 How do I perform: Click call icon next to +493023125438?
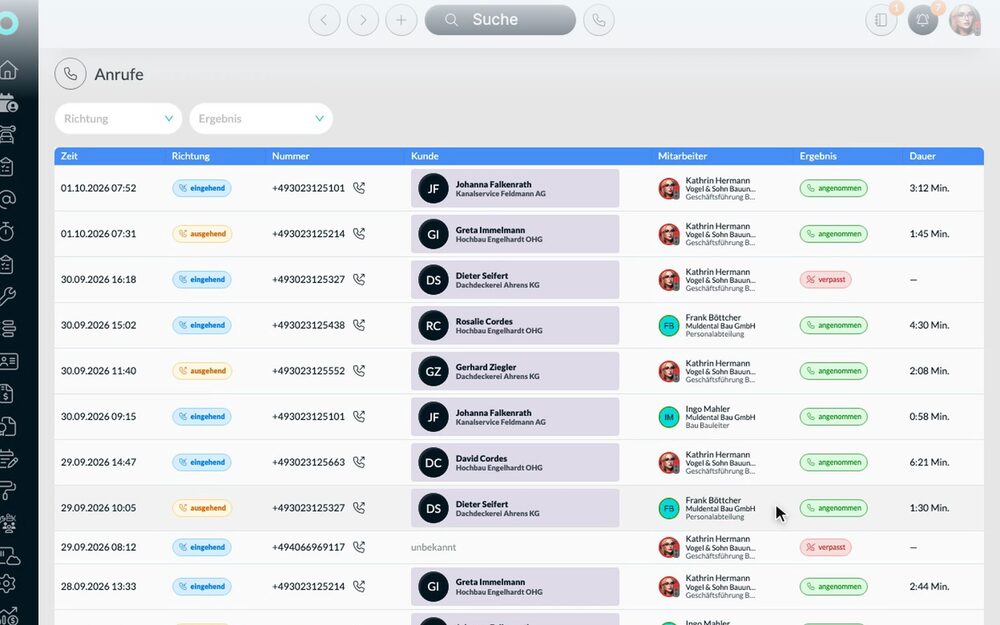359,325
